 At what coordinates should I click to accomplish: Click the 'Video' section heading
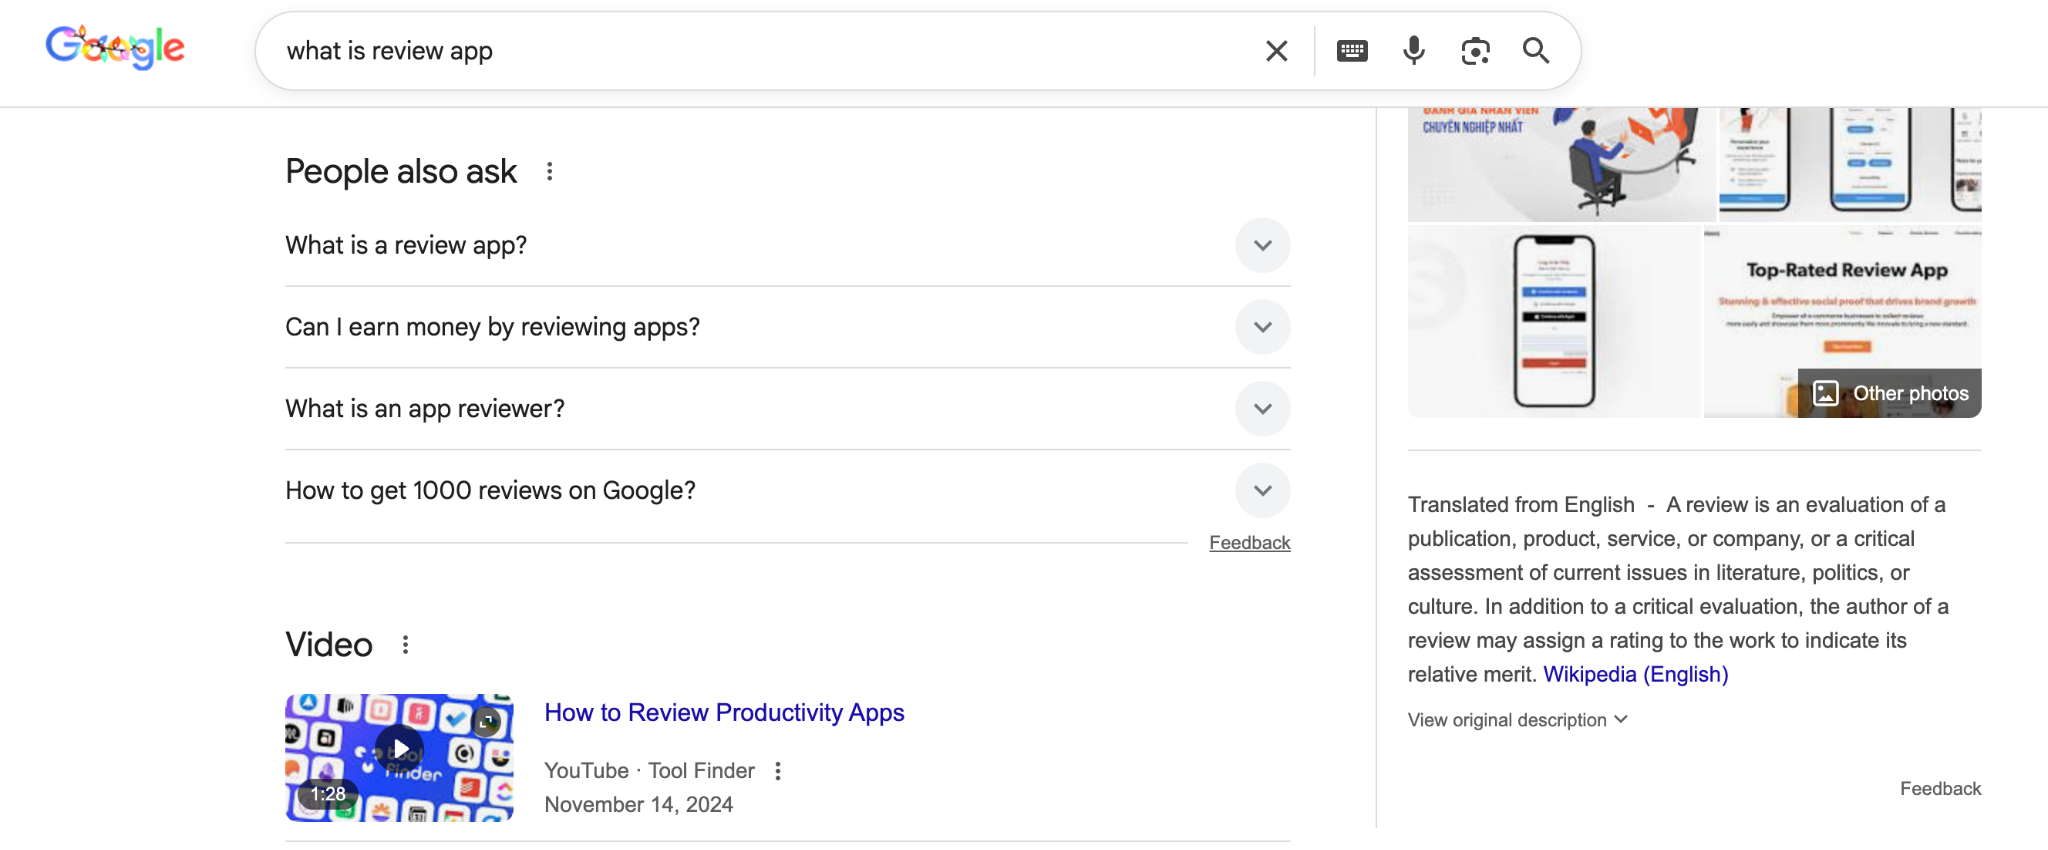click(329, 645)
